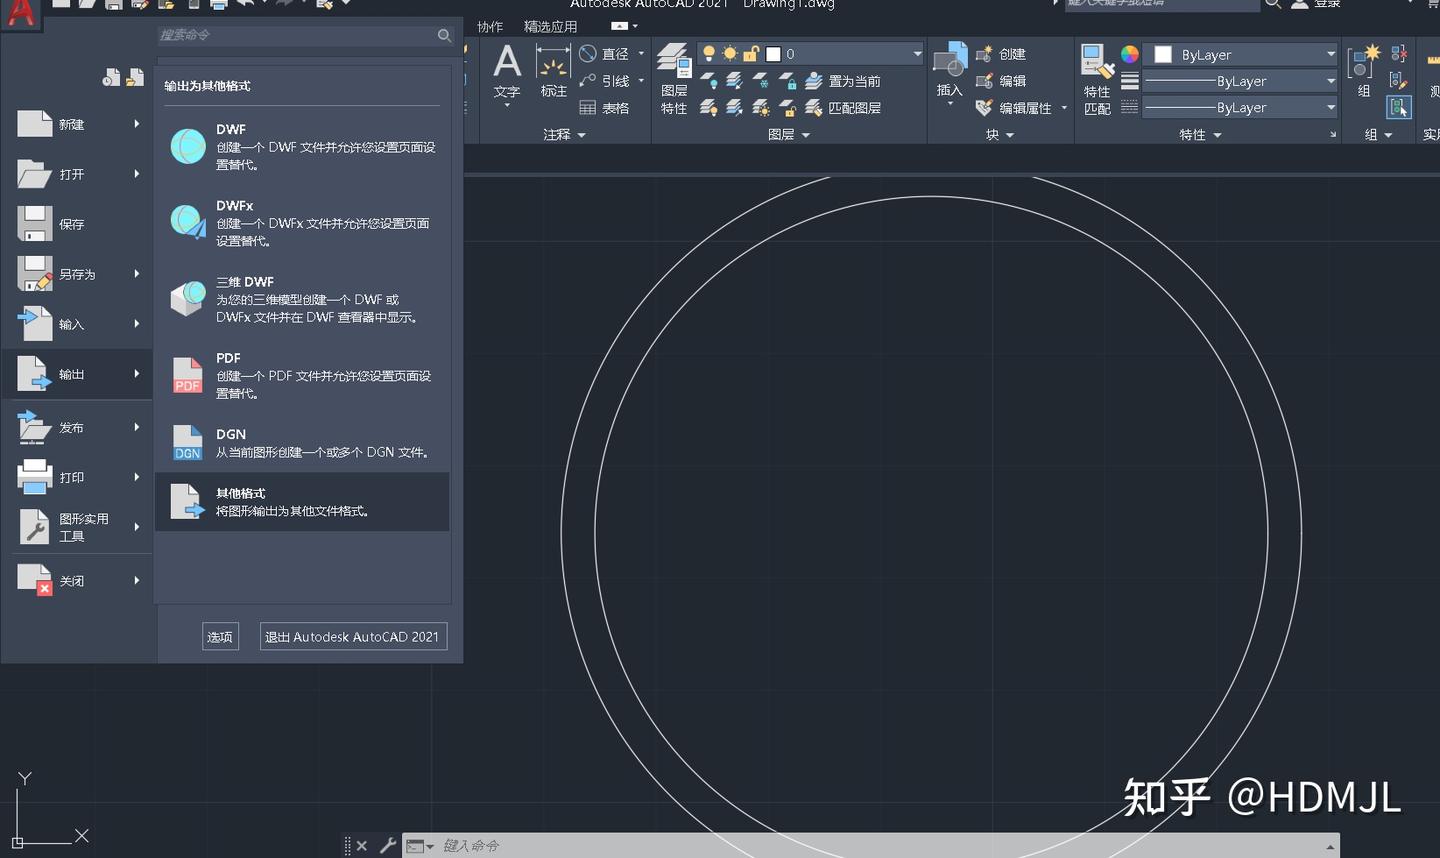Expand the 注释 panel
This screenshot has width=1440, height=858.
(564, 135)
